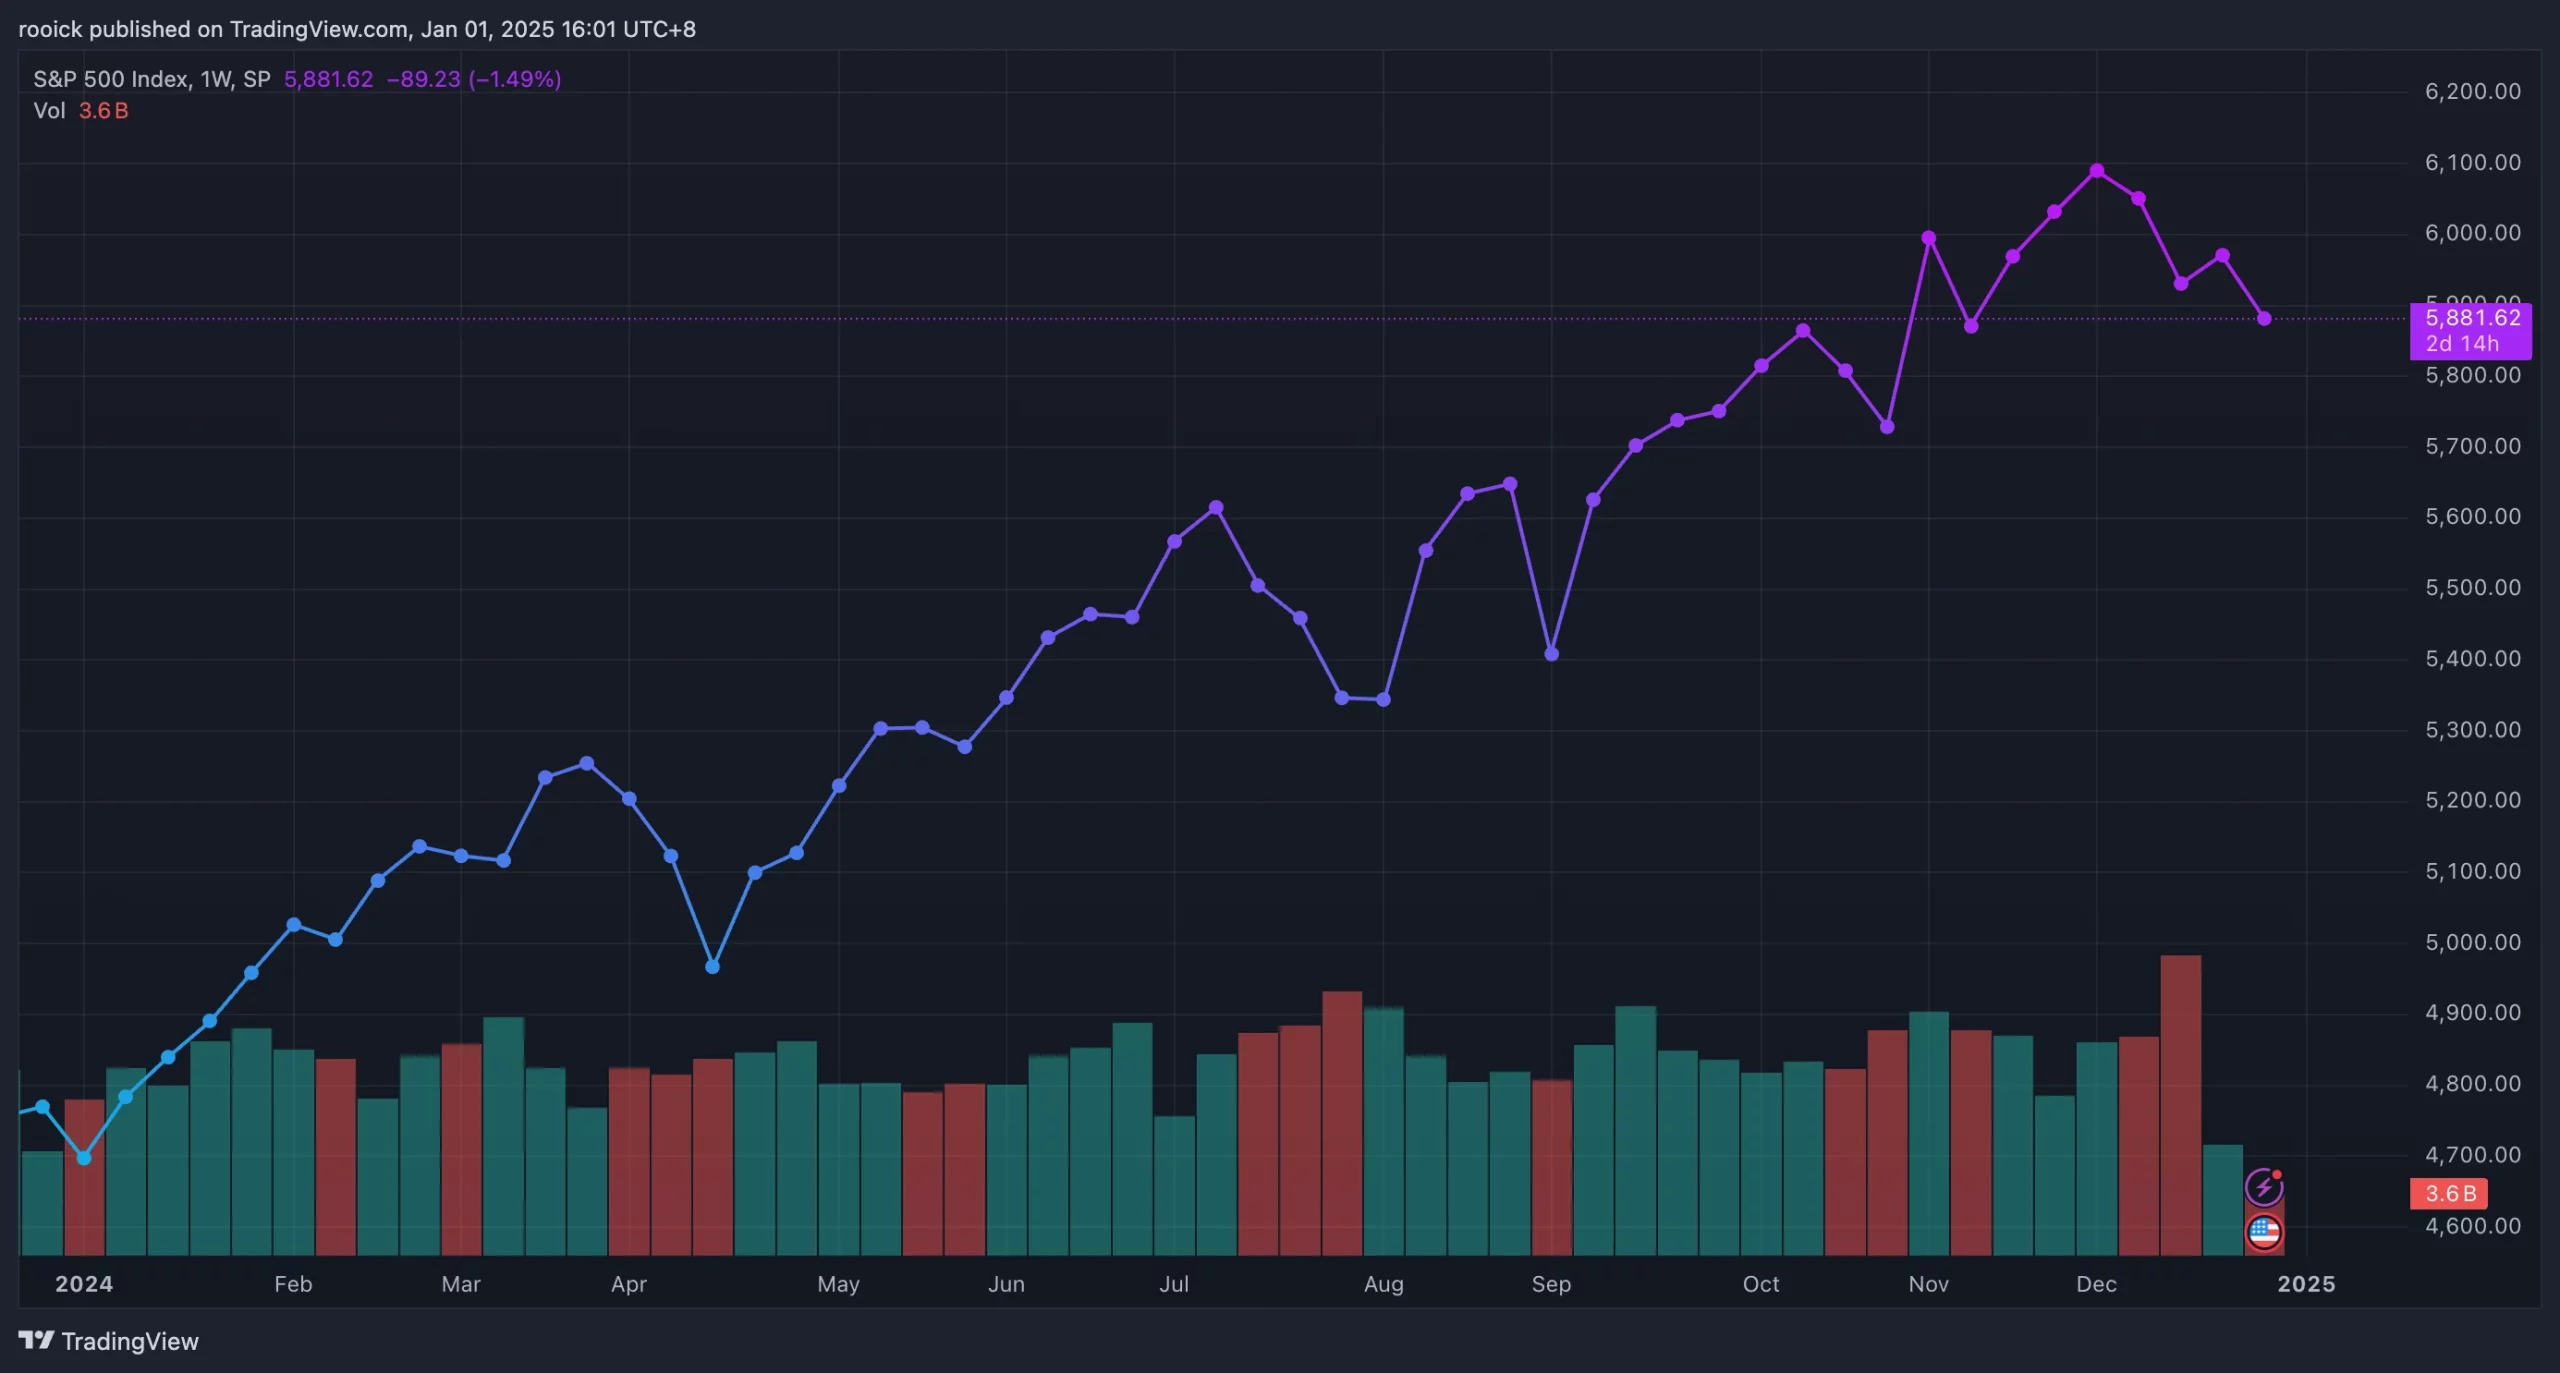2560x1373 pixels.
Task: Select the S&P 500 Index, 1W, SP title
Action: 152,79
